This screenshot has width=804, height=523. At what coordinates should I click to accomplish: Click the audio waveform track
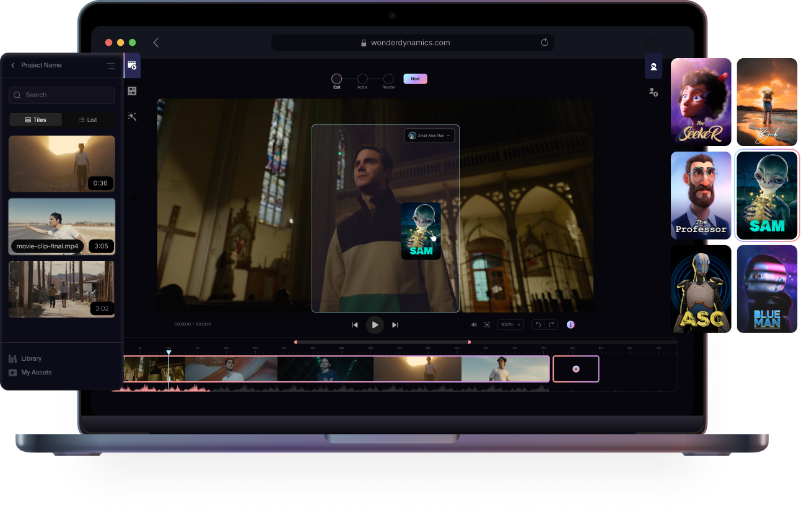tap(331, 388)
